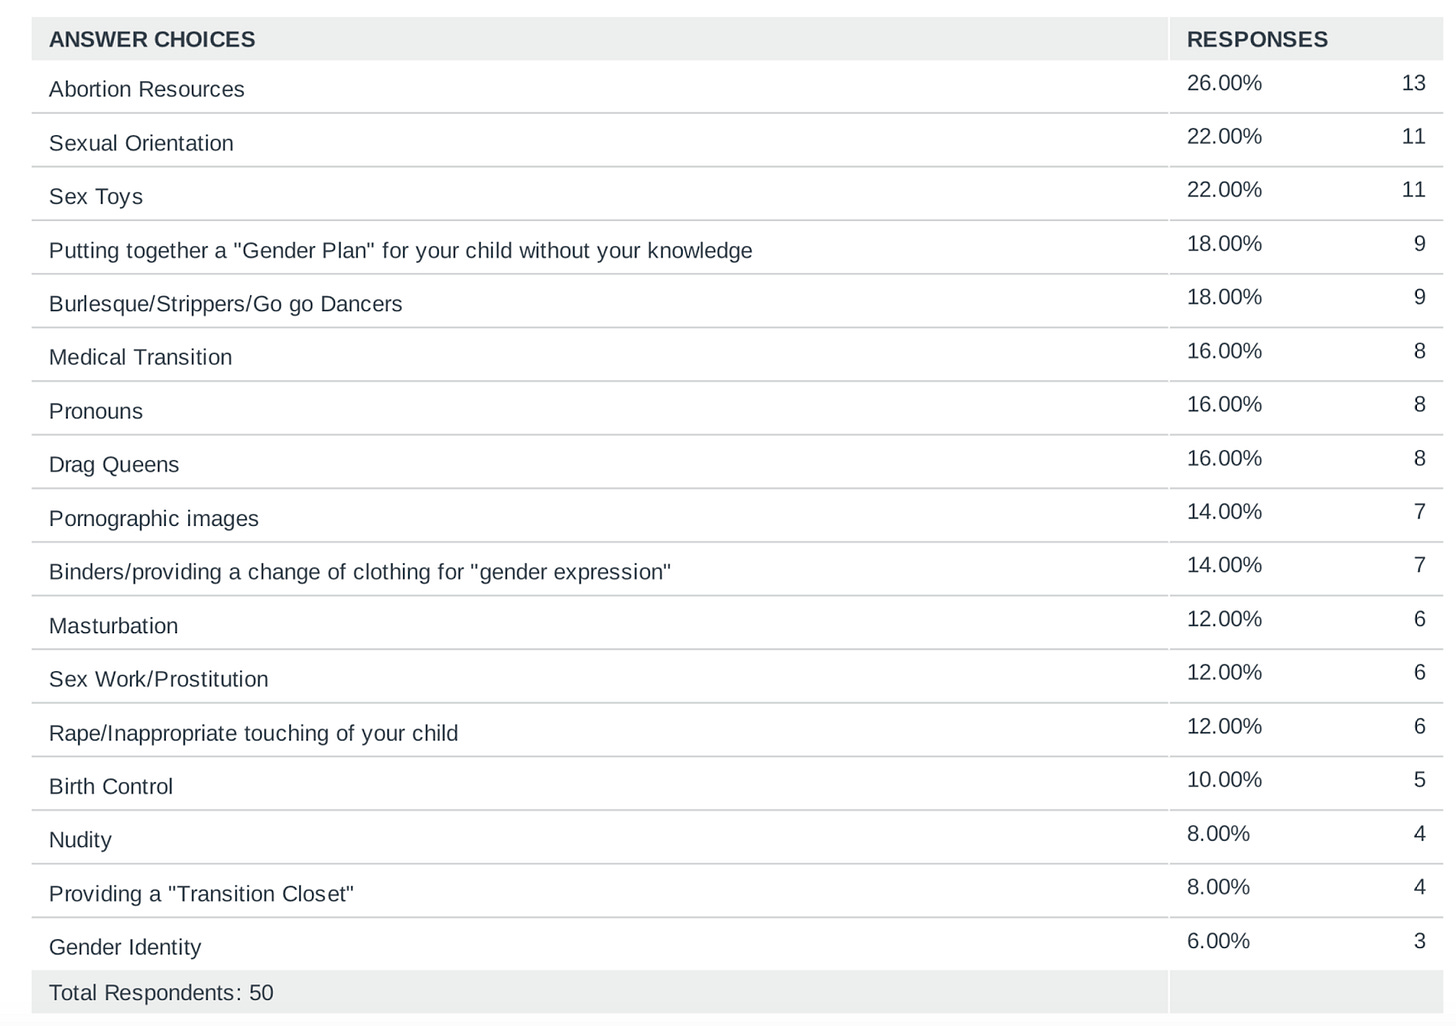
Task: Select the Medical Transition row label
Action: click(140, 357)
